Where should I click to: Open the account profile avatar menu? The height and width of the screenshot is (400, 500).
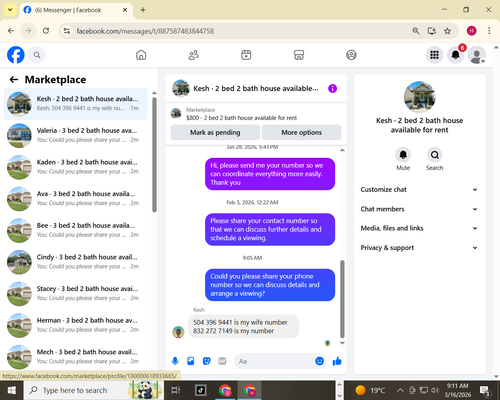(x=477, y=55)
